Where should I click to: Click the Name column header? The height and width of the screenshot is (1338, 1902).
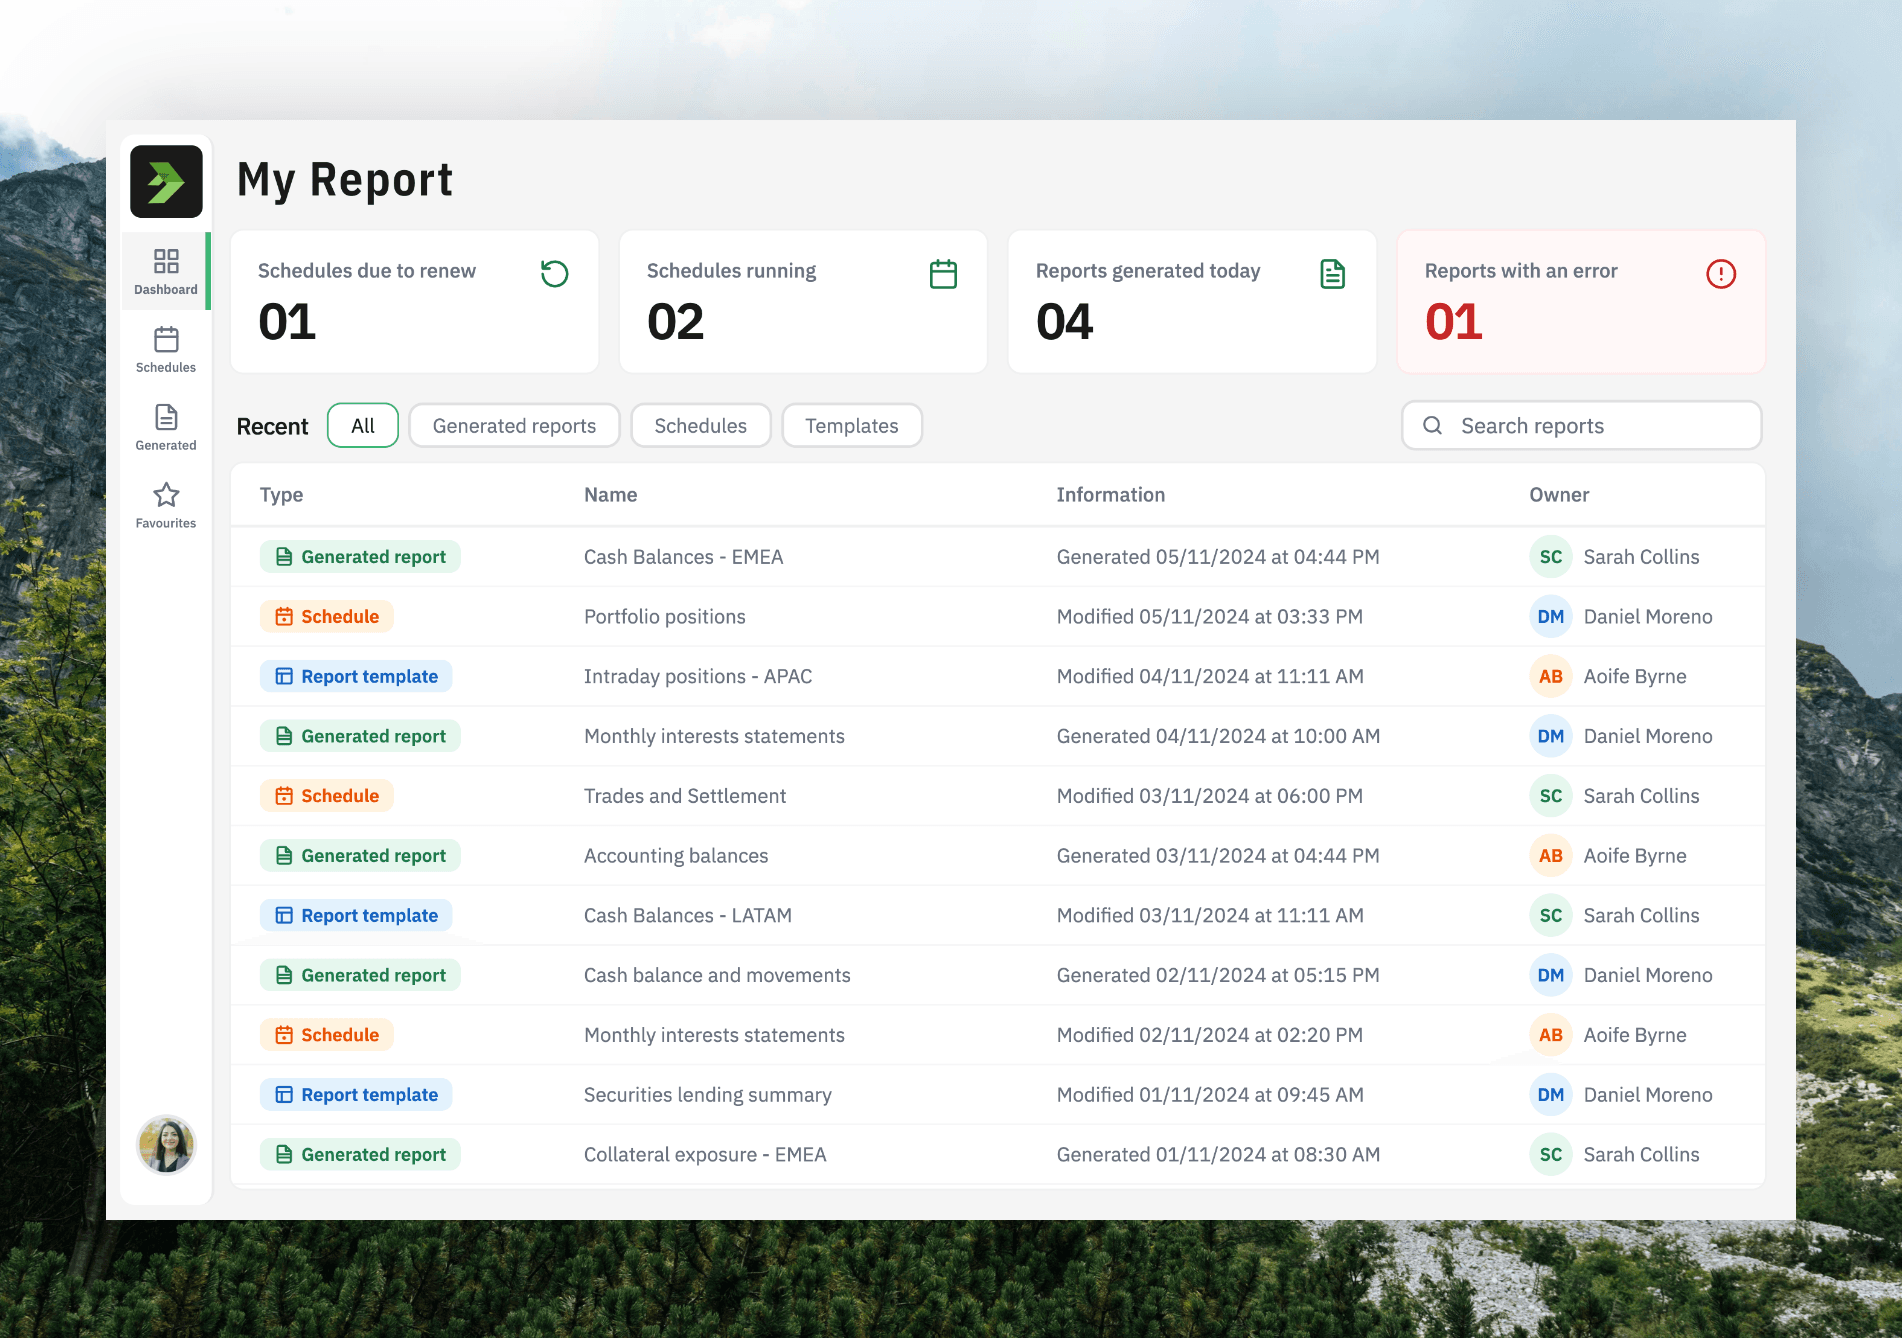coord(610,494)
